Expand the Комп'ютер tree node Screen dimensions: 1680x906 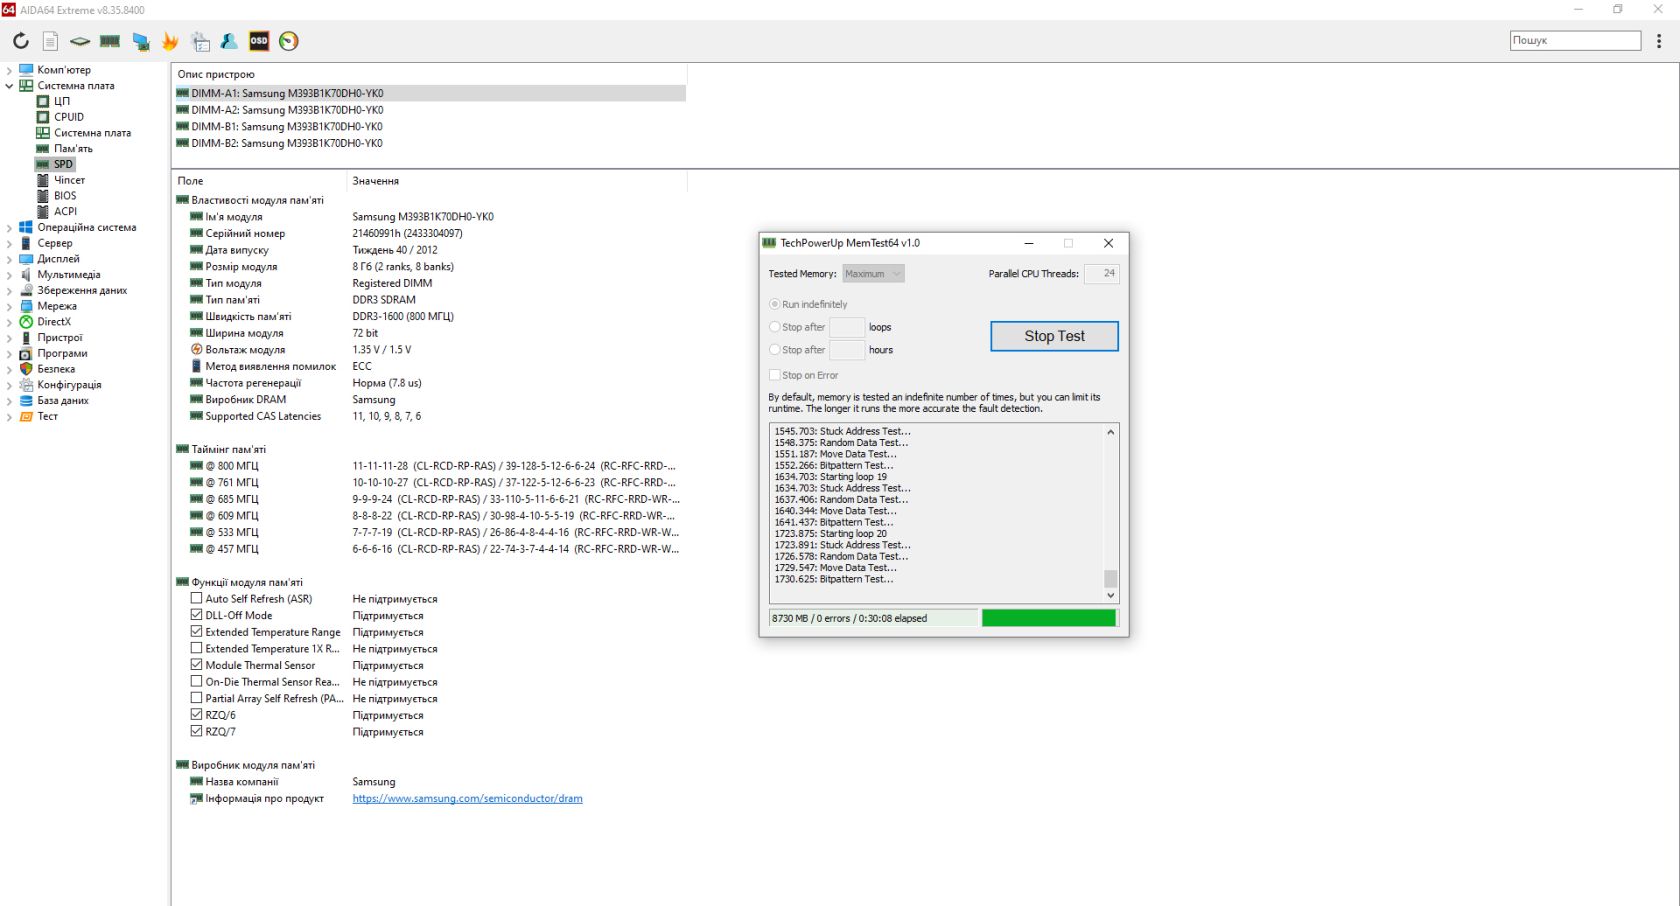(x=9, y=70)
